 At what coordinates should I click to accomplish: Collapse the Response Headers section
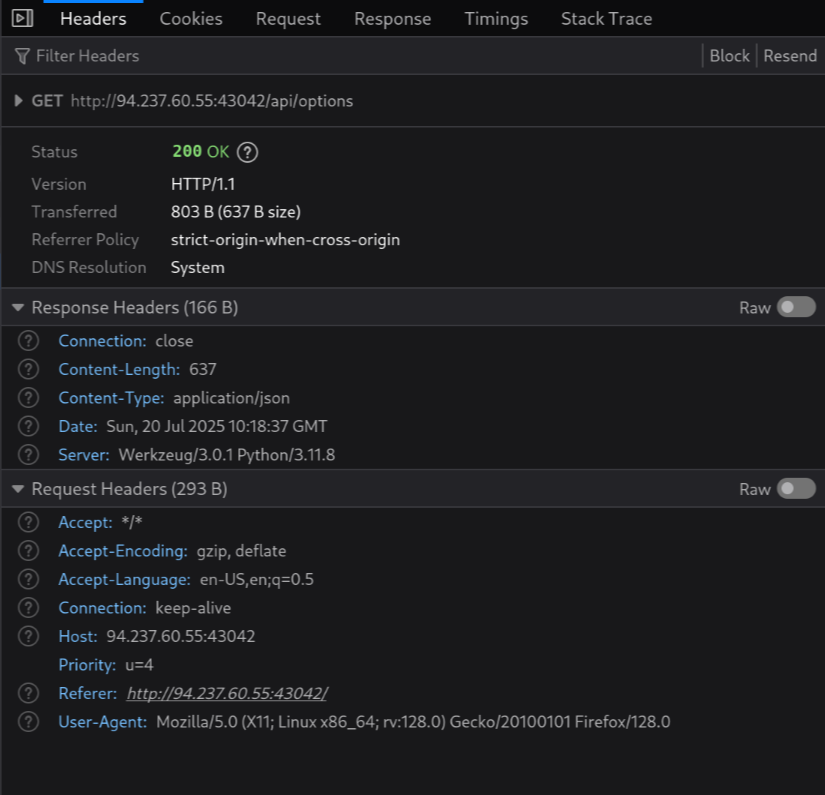pos(18,307)
